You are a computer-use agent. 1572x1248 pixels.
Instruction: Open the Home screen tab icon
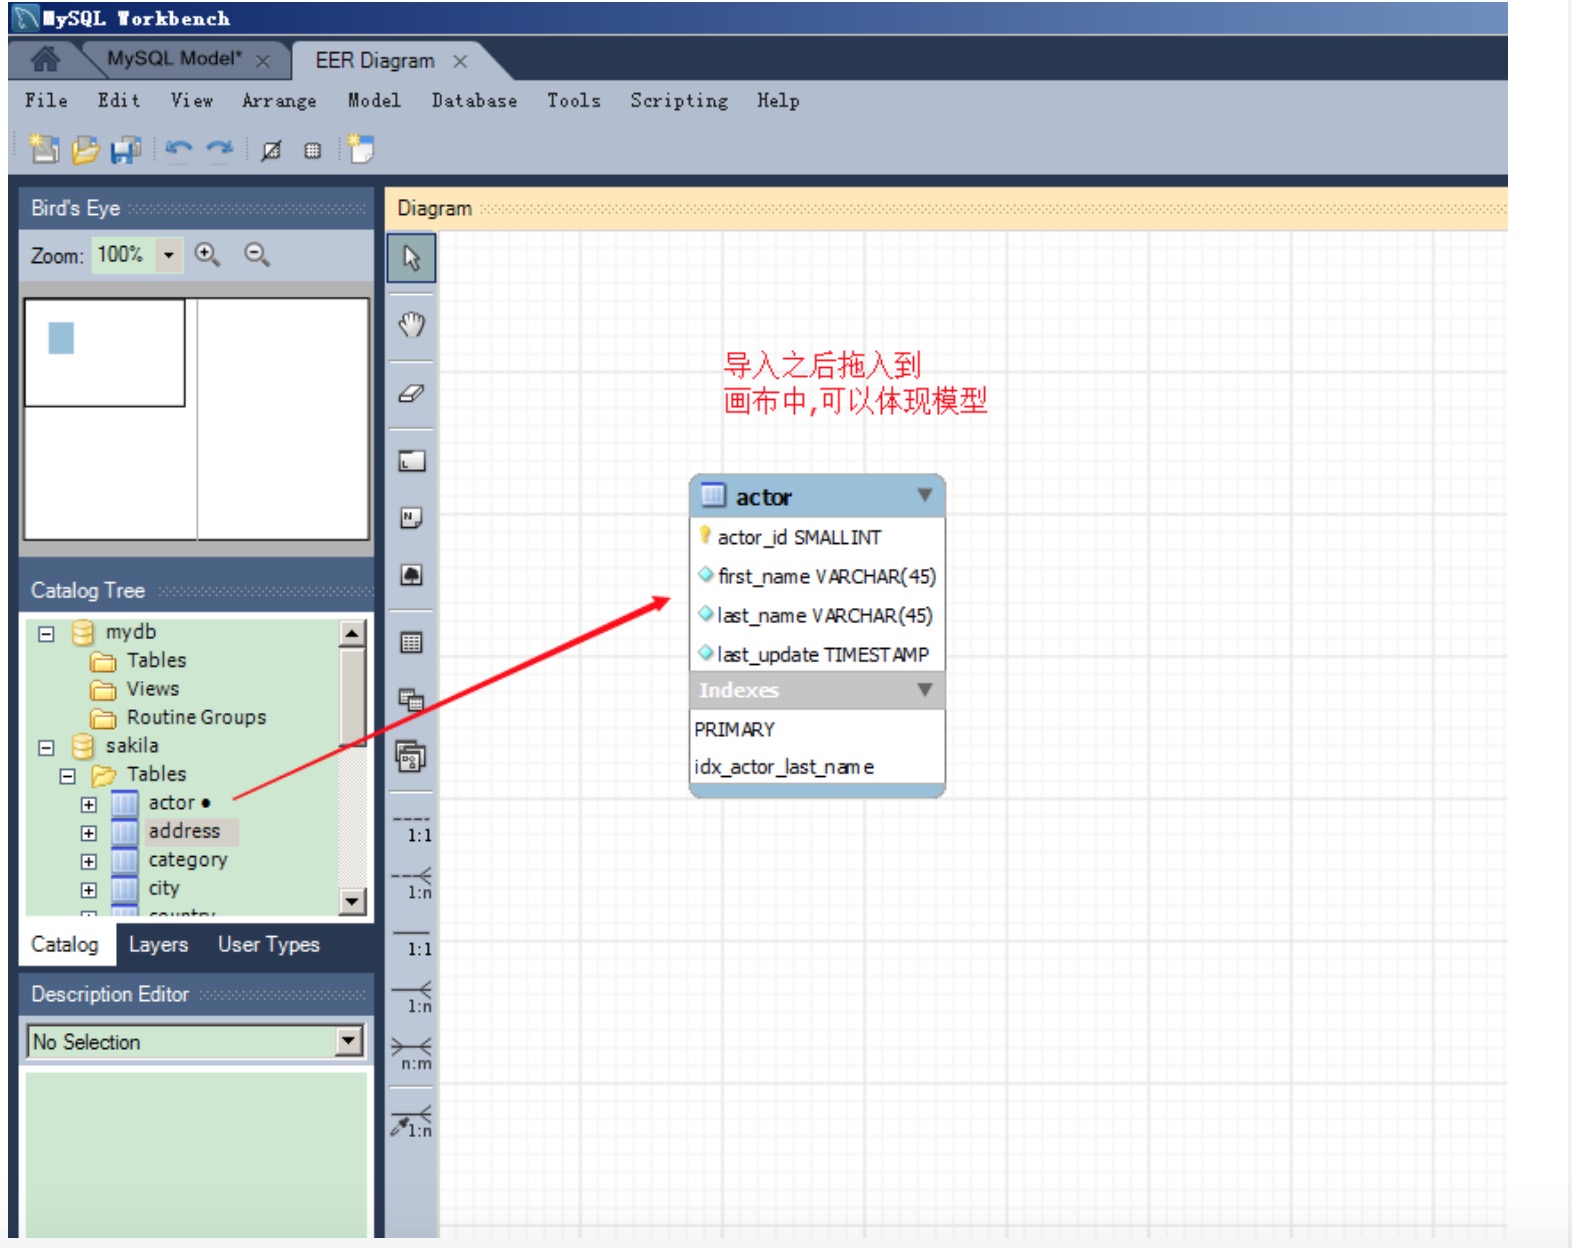click(x=44, y=60)
